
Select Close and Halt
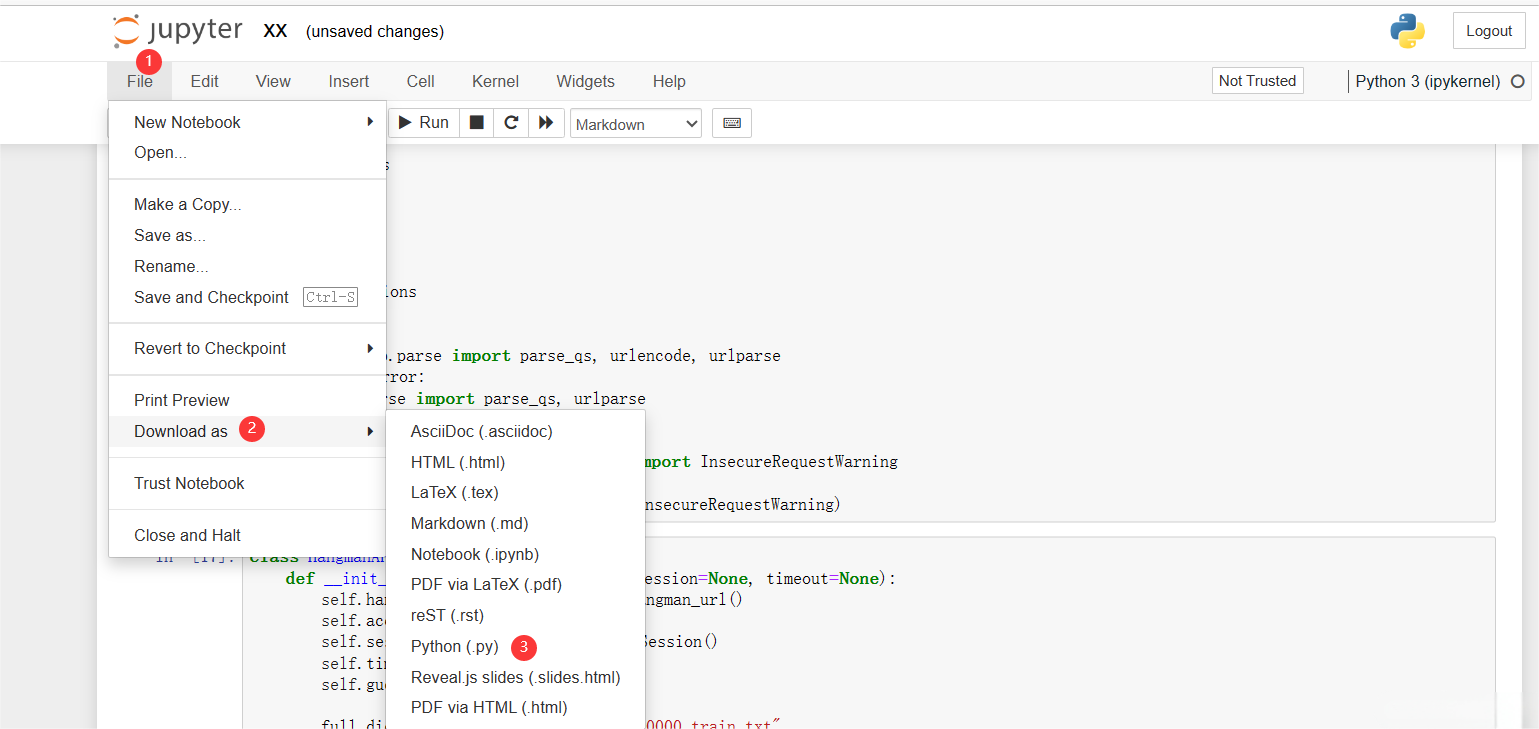(247, 535)
